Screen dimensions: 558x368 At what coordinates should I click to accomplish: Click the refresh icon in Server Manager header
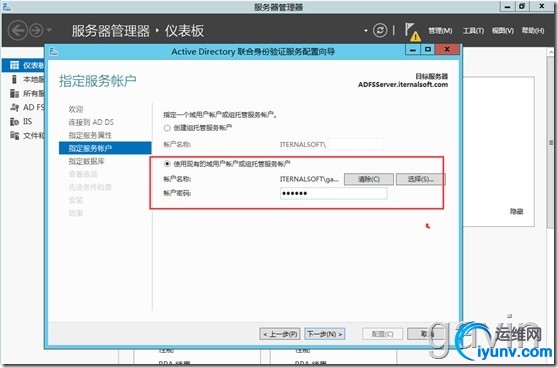point(380,31)
